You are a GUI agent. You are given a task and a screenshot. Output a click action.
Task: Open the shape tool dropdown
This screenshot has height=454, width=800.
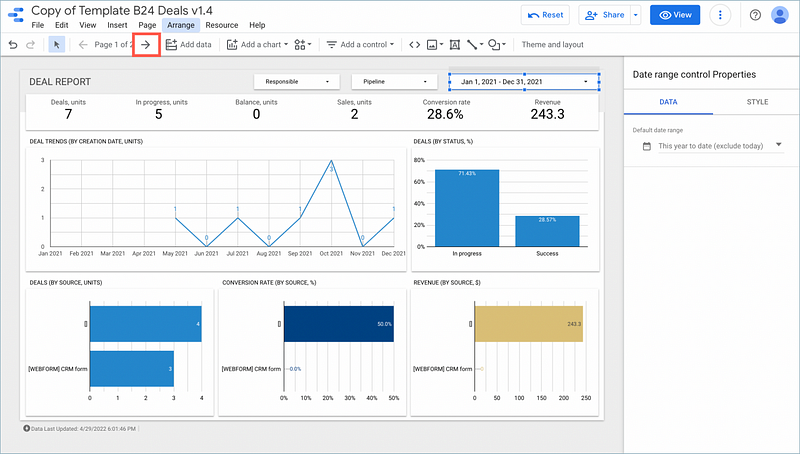click(497, 45)
